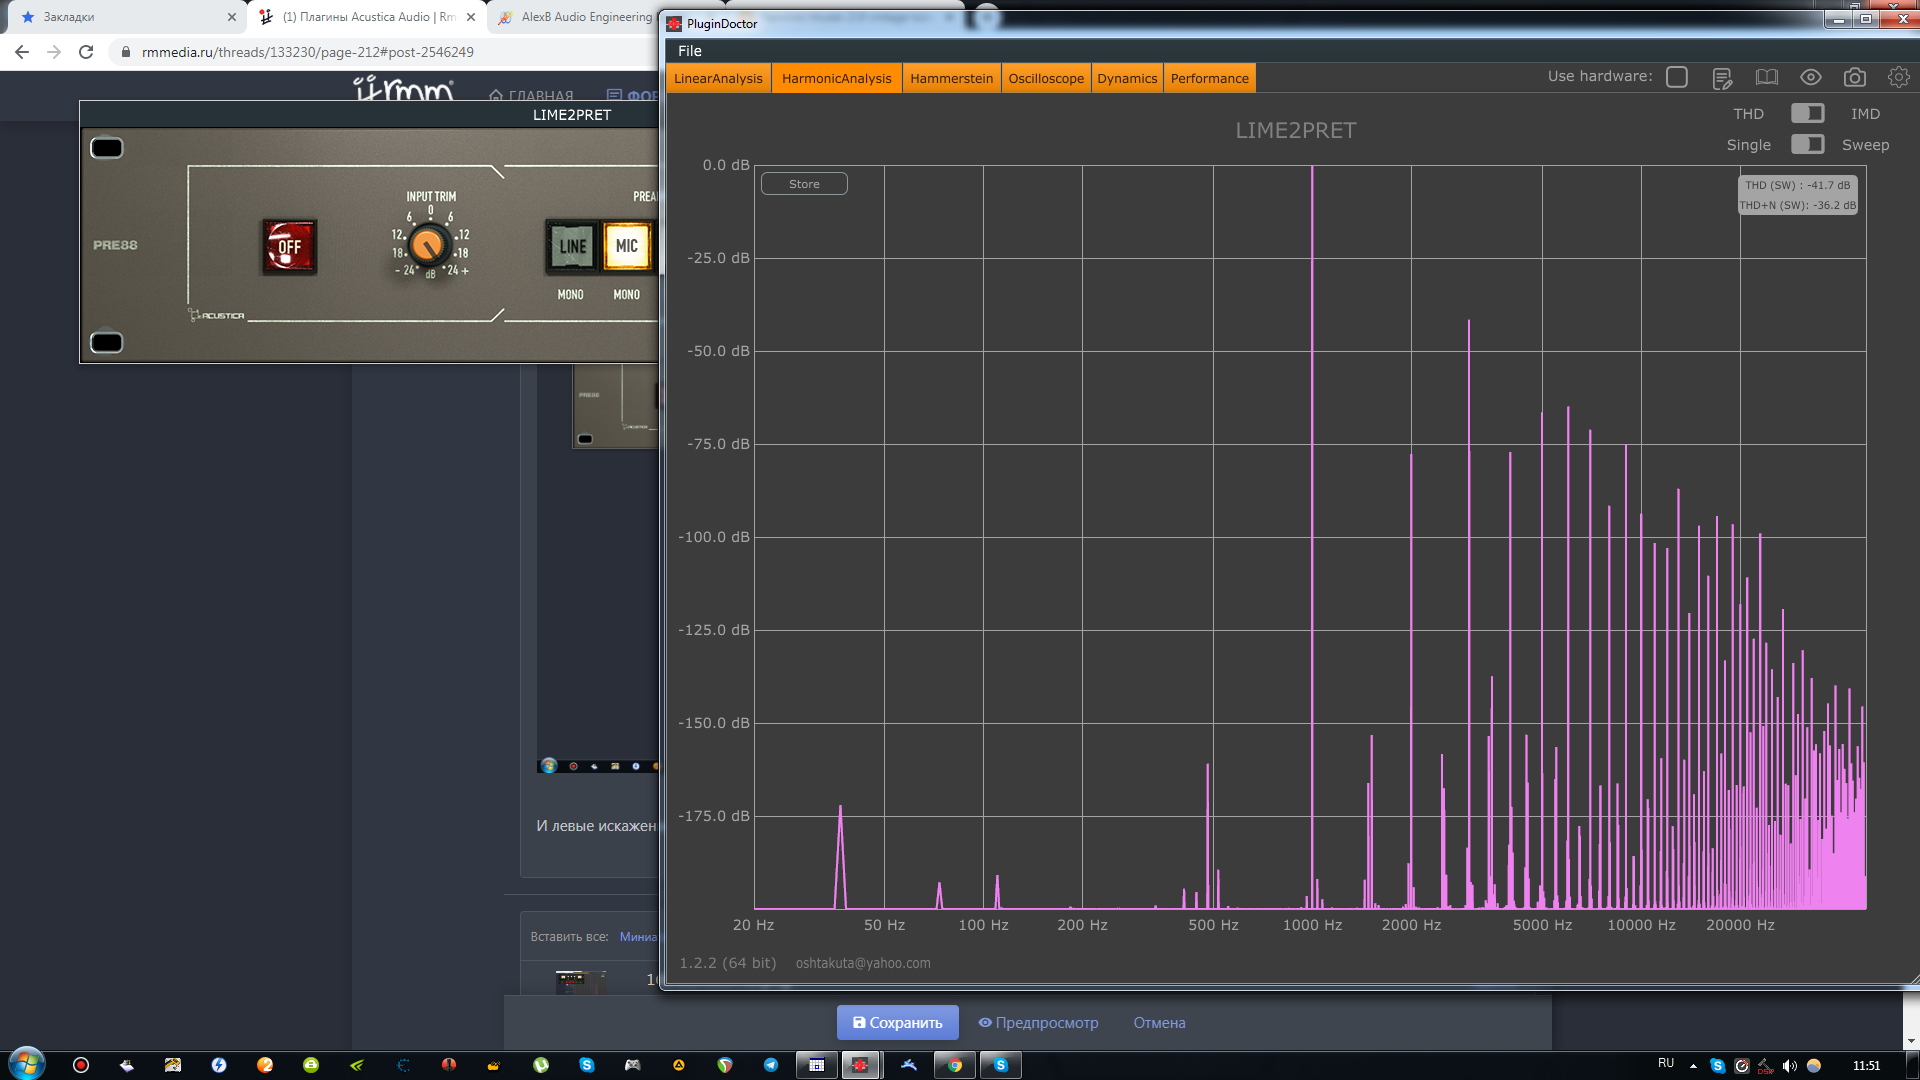Switch to the Oscilloscope tab
The image size is (1920, 1080).
coord(1045,78)
